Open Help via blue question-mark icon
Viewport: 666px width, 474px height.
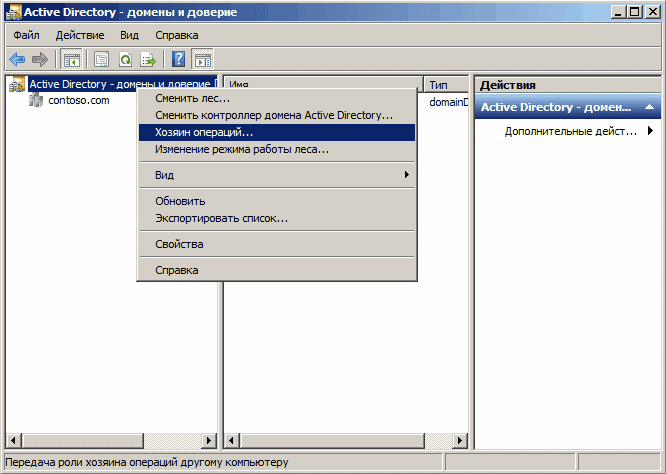[179, 59]
